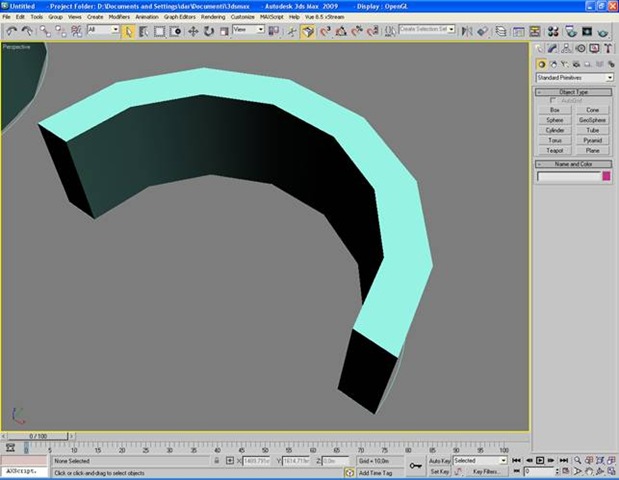Click the Set Keys key icon
This screenshot has width=619, height=480.
pos(416,465)
